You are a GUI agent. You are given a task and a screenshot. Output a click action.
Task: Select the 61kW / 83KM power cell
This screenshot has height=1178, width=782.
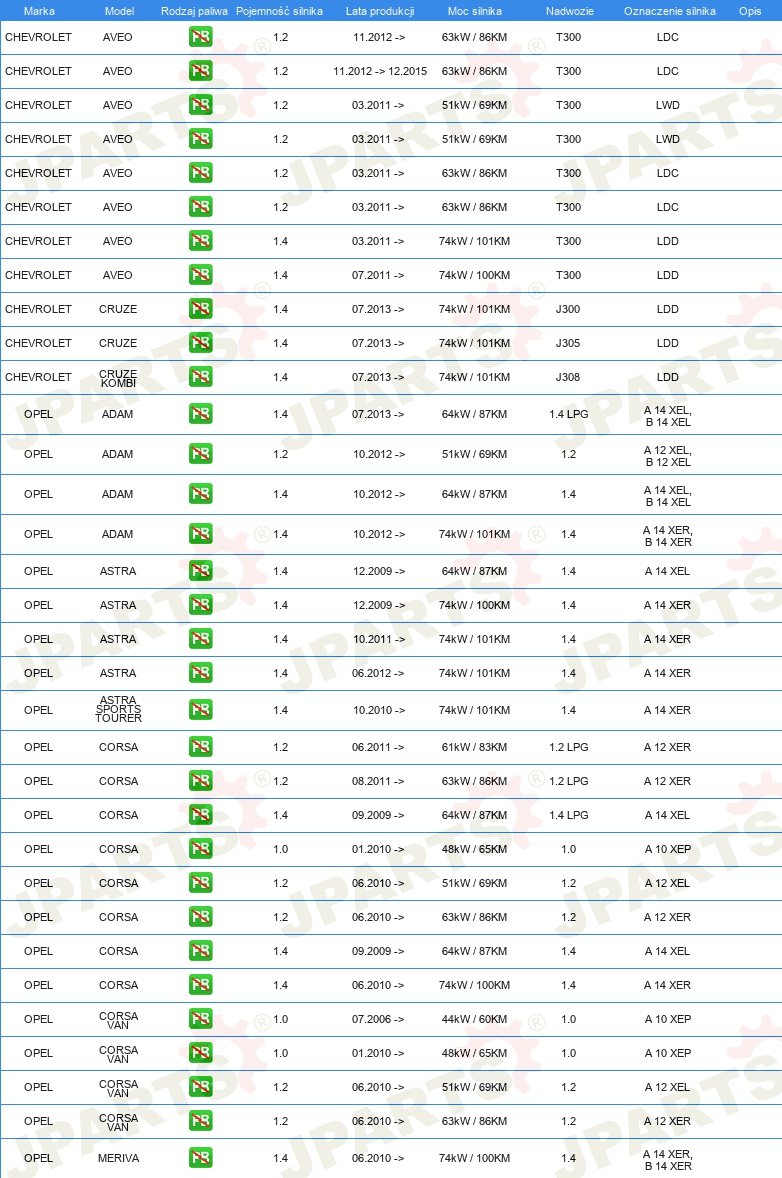click(474, 747)
